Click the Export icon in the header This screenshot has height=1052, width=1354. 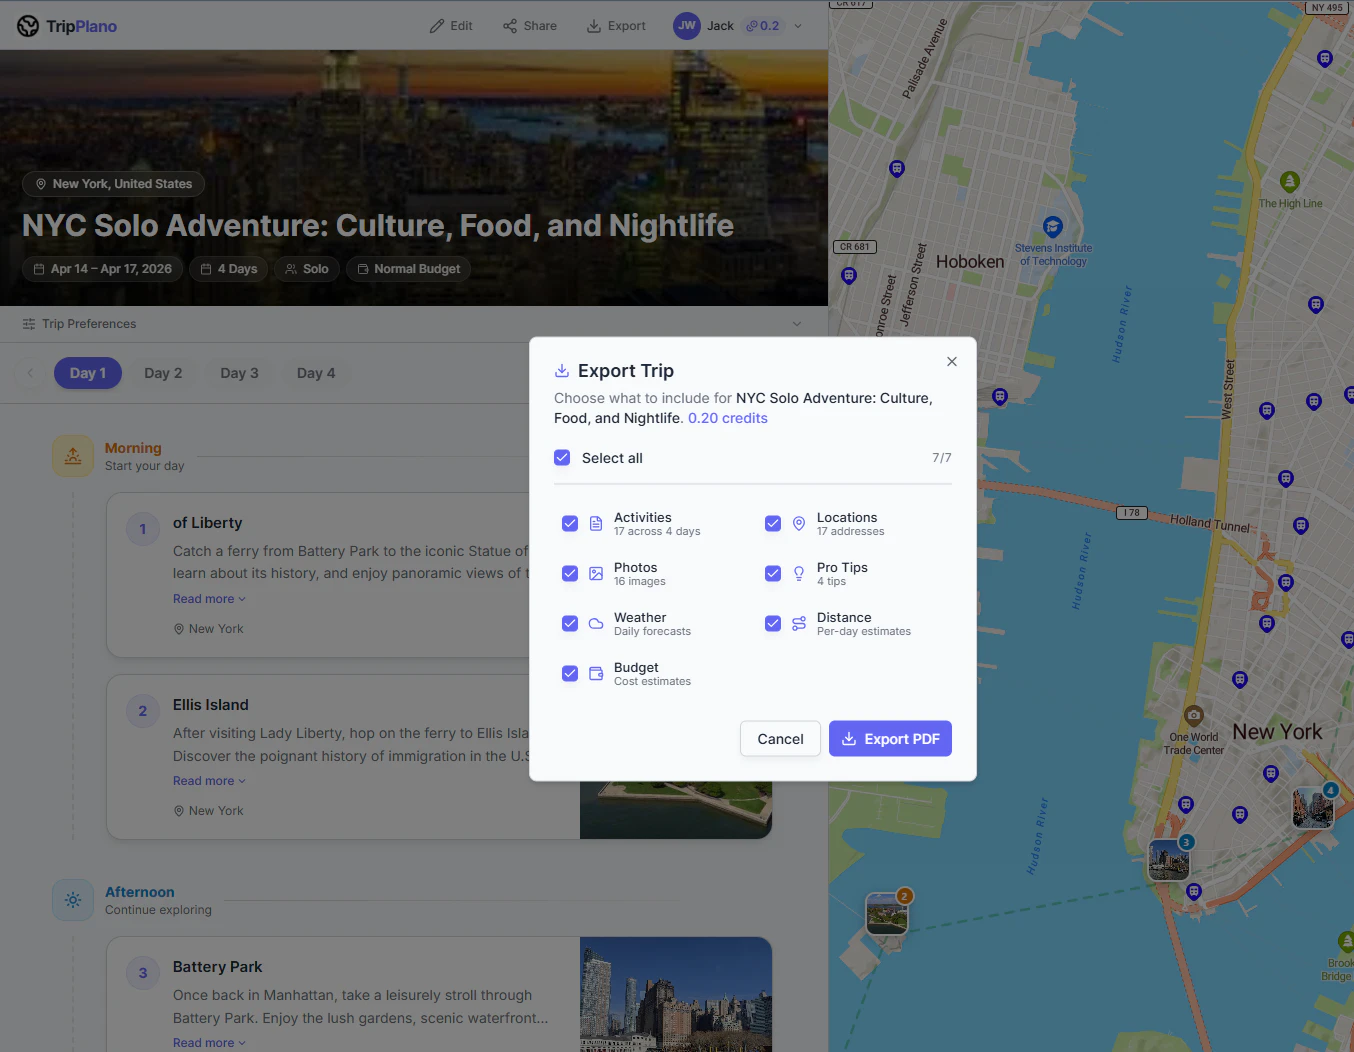click(593, 26)
